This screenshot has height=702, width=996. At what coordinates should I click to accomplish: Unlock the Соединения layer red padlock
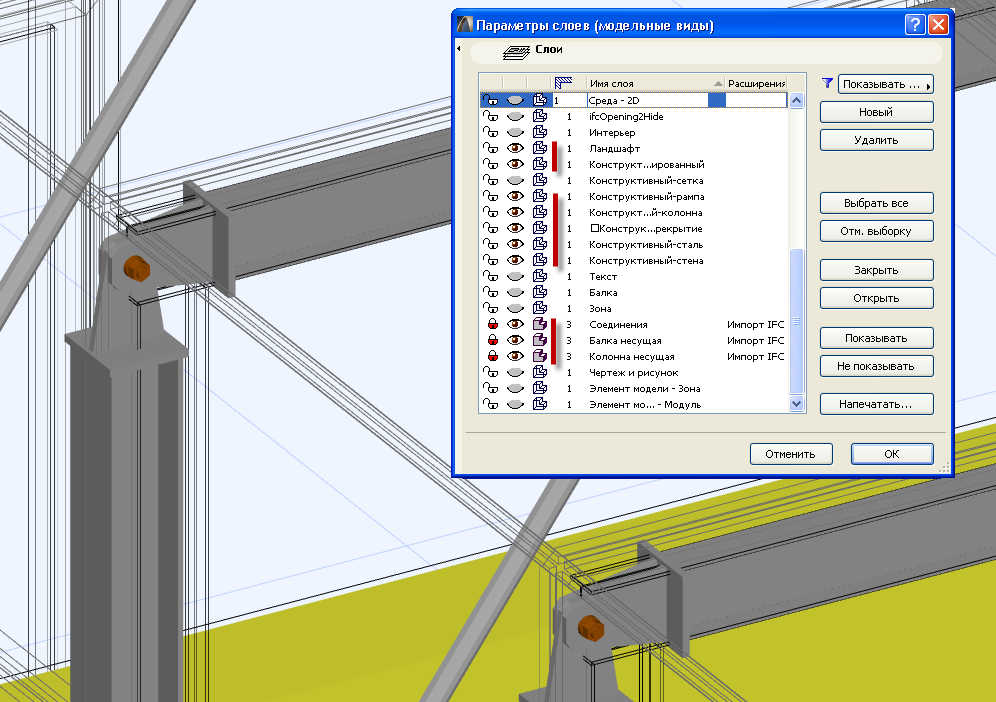pos(492,324)
